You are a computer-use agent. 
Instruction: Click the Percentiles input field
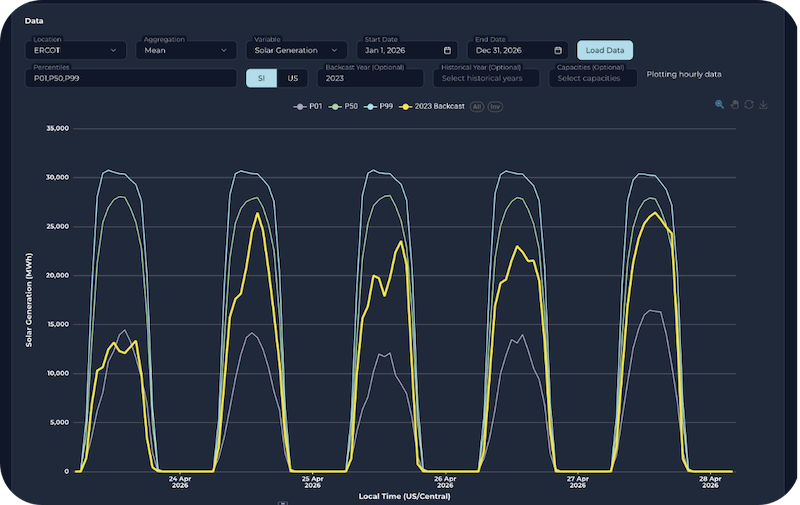(x=132, y=78)
